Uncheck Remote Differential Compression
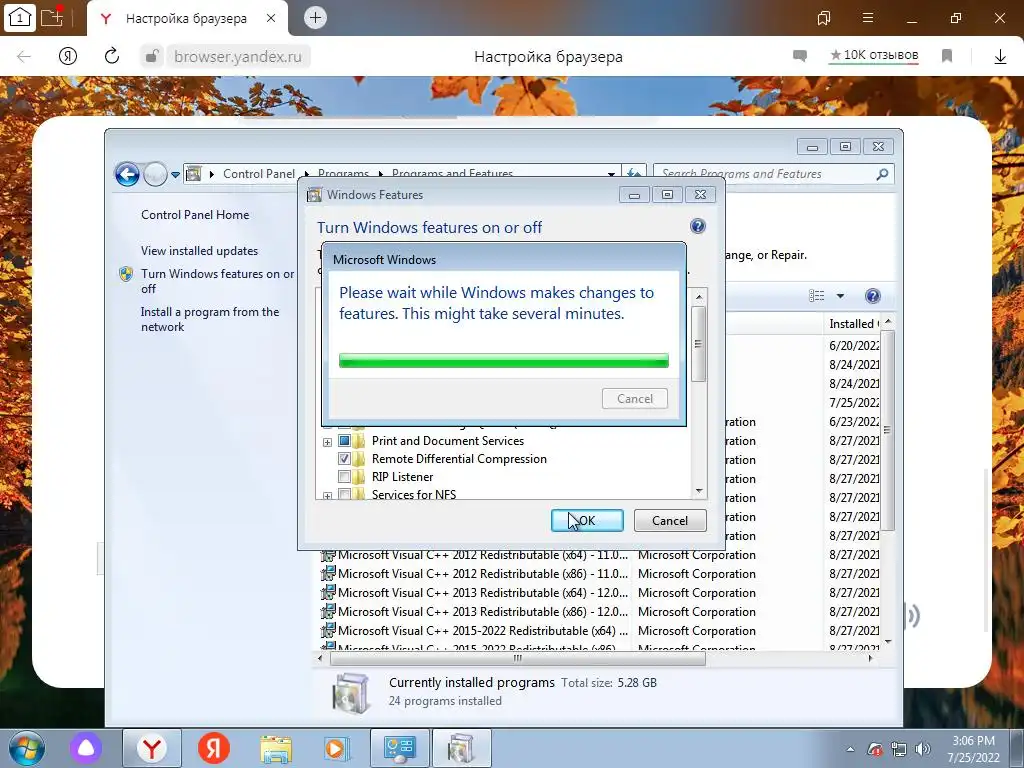This screenshot has height=768, width=1024. (344, 458)
